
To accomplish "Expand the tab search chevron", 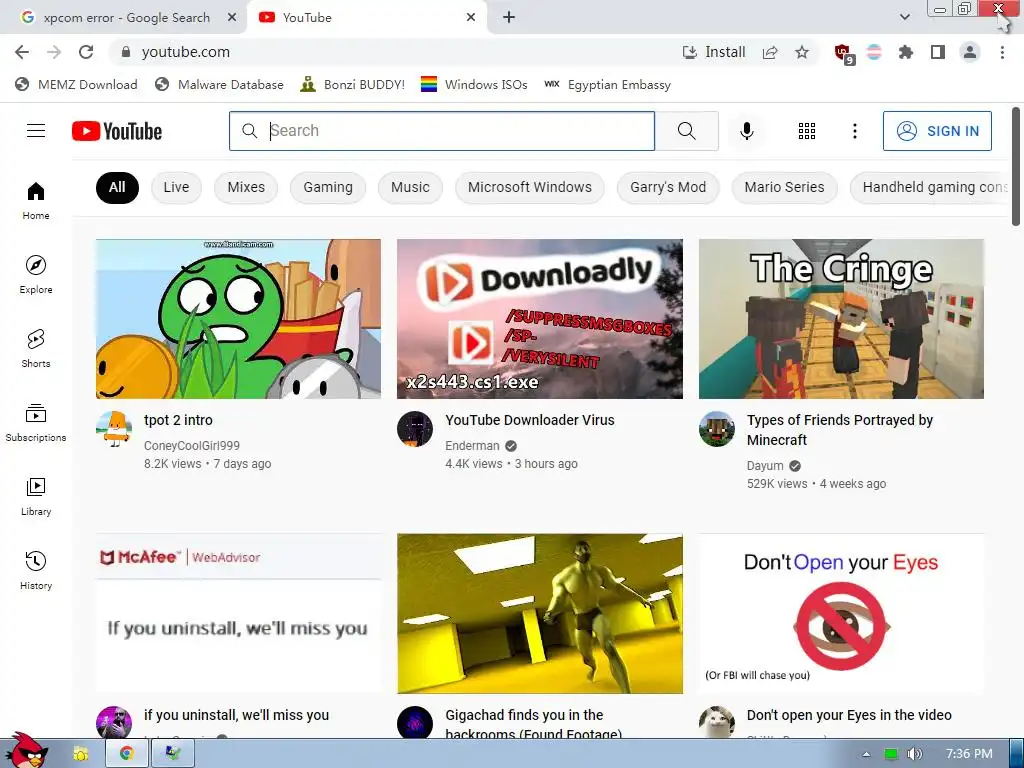I will point(904,18).
